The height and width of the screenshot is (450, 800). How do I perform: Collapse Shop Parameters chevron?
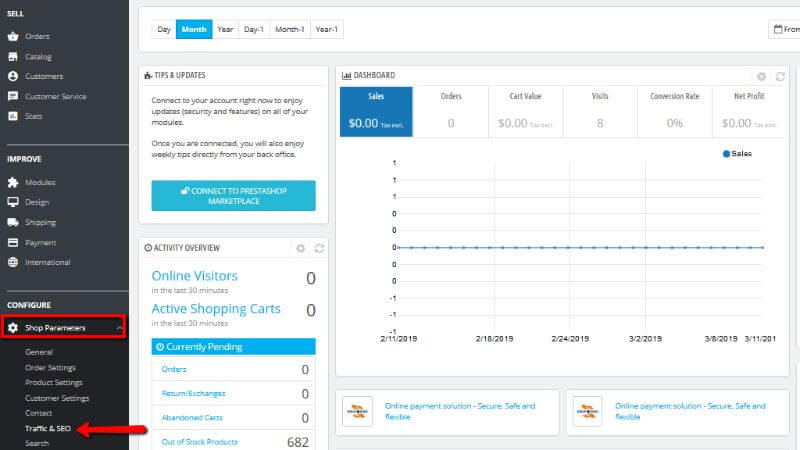pyautogui.click(x=119, y=328)
